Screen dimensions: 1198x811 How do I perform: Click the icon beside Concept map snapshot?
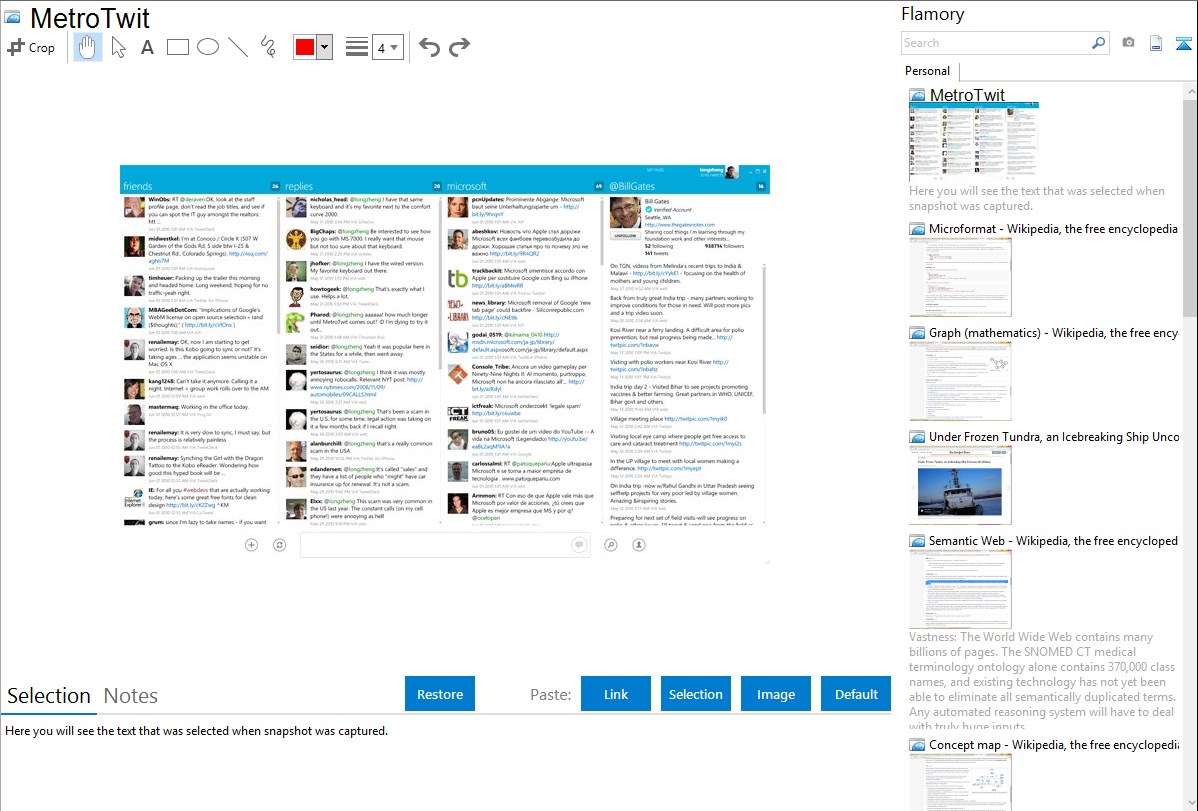click(917, 744)
